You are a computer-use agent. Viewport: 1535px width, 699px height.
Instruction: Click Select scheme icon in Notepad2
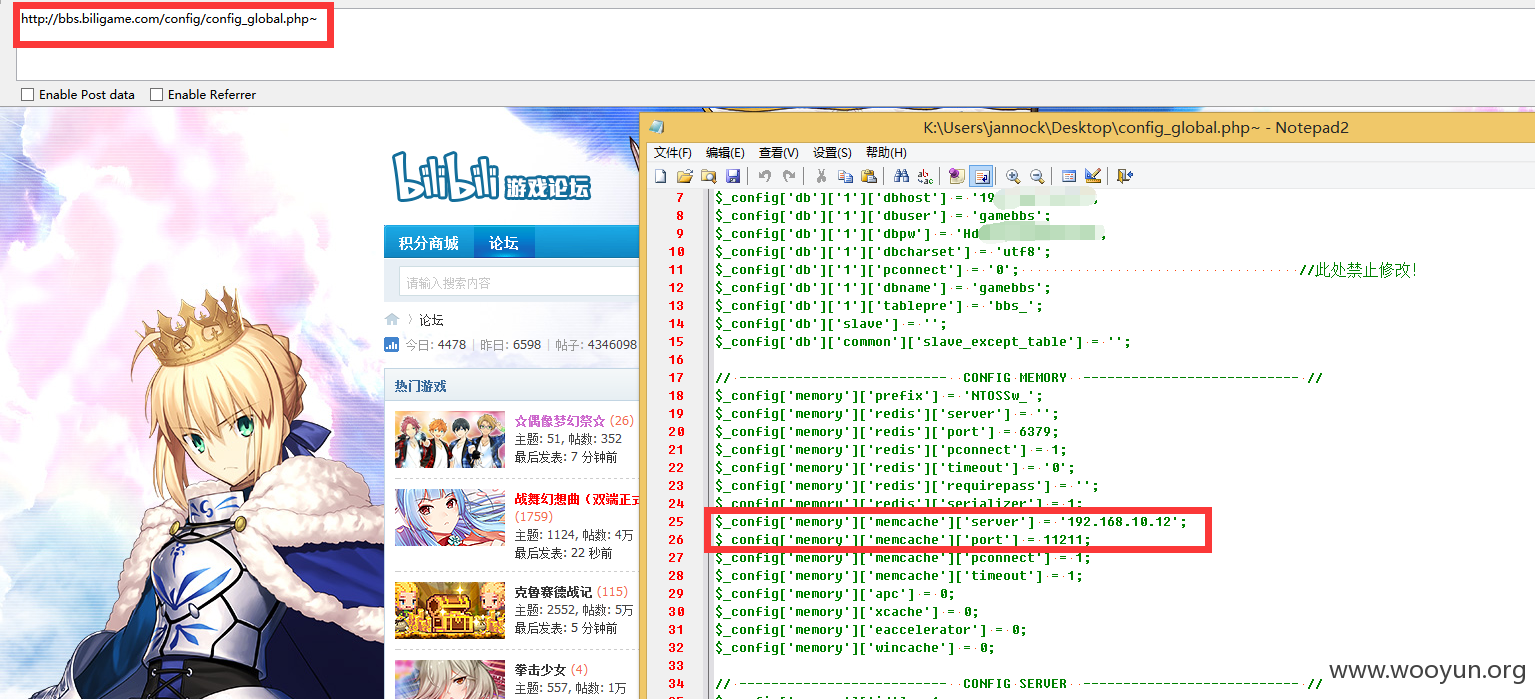1069,176
